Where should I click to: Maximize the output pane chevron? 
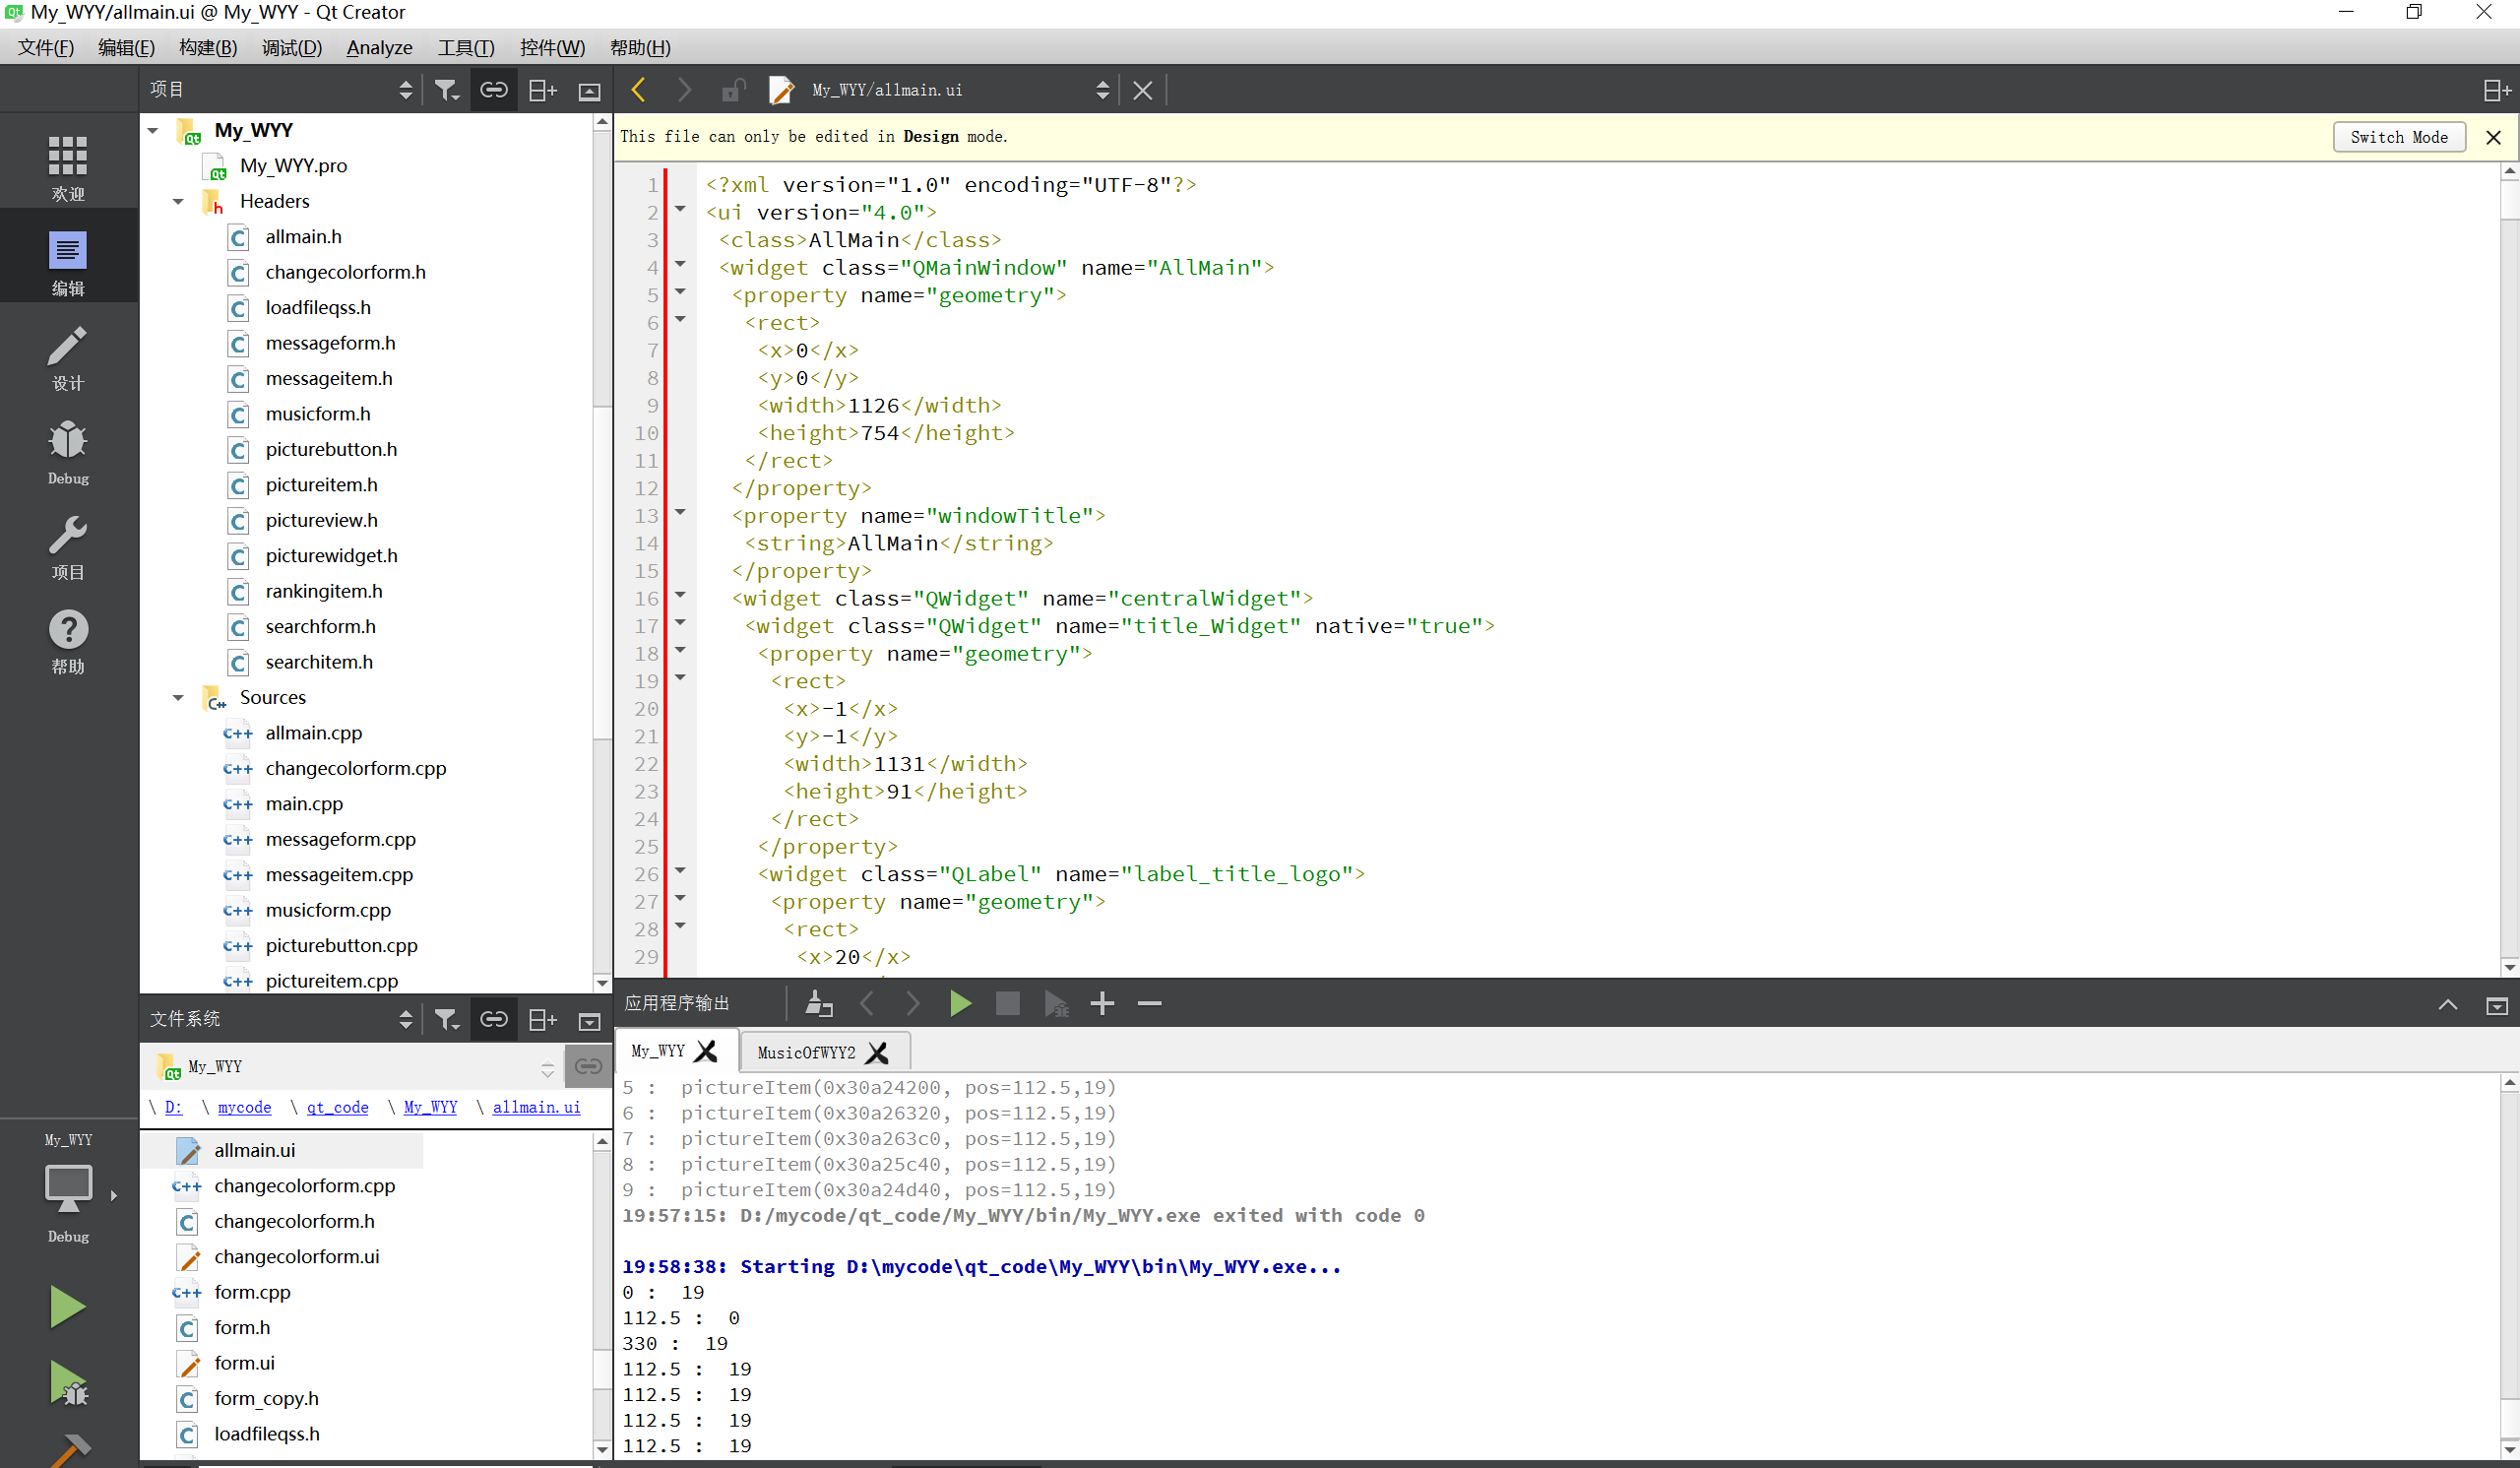click(x=2447, y=1005)
